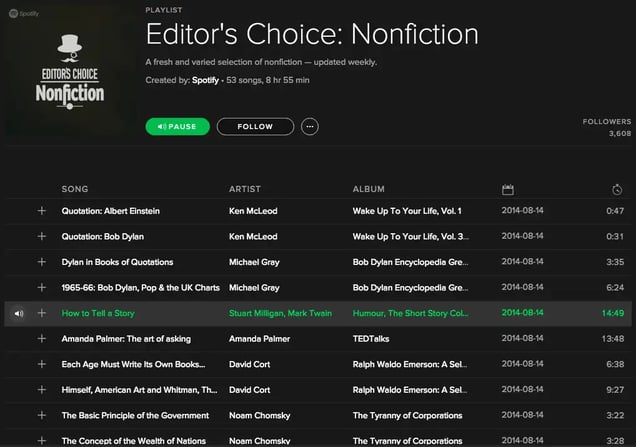This screenshot has height=447, width=636.
Task: Sort tracks by the SONG column header
Action: 75,189
